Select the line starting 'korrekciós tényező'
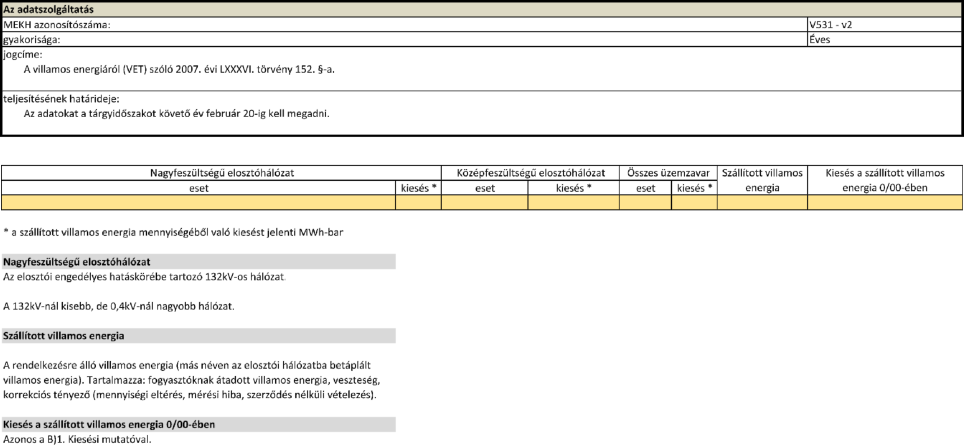 click(189, 395)
